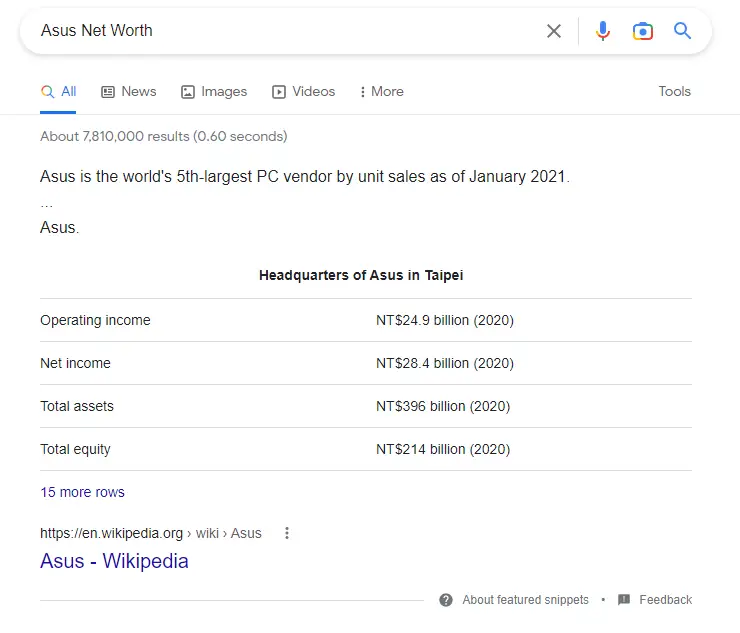Select the NT$24.9 billion (2020) value

(445, 320)
